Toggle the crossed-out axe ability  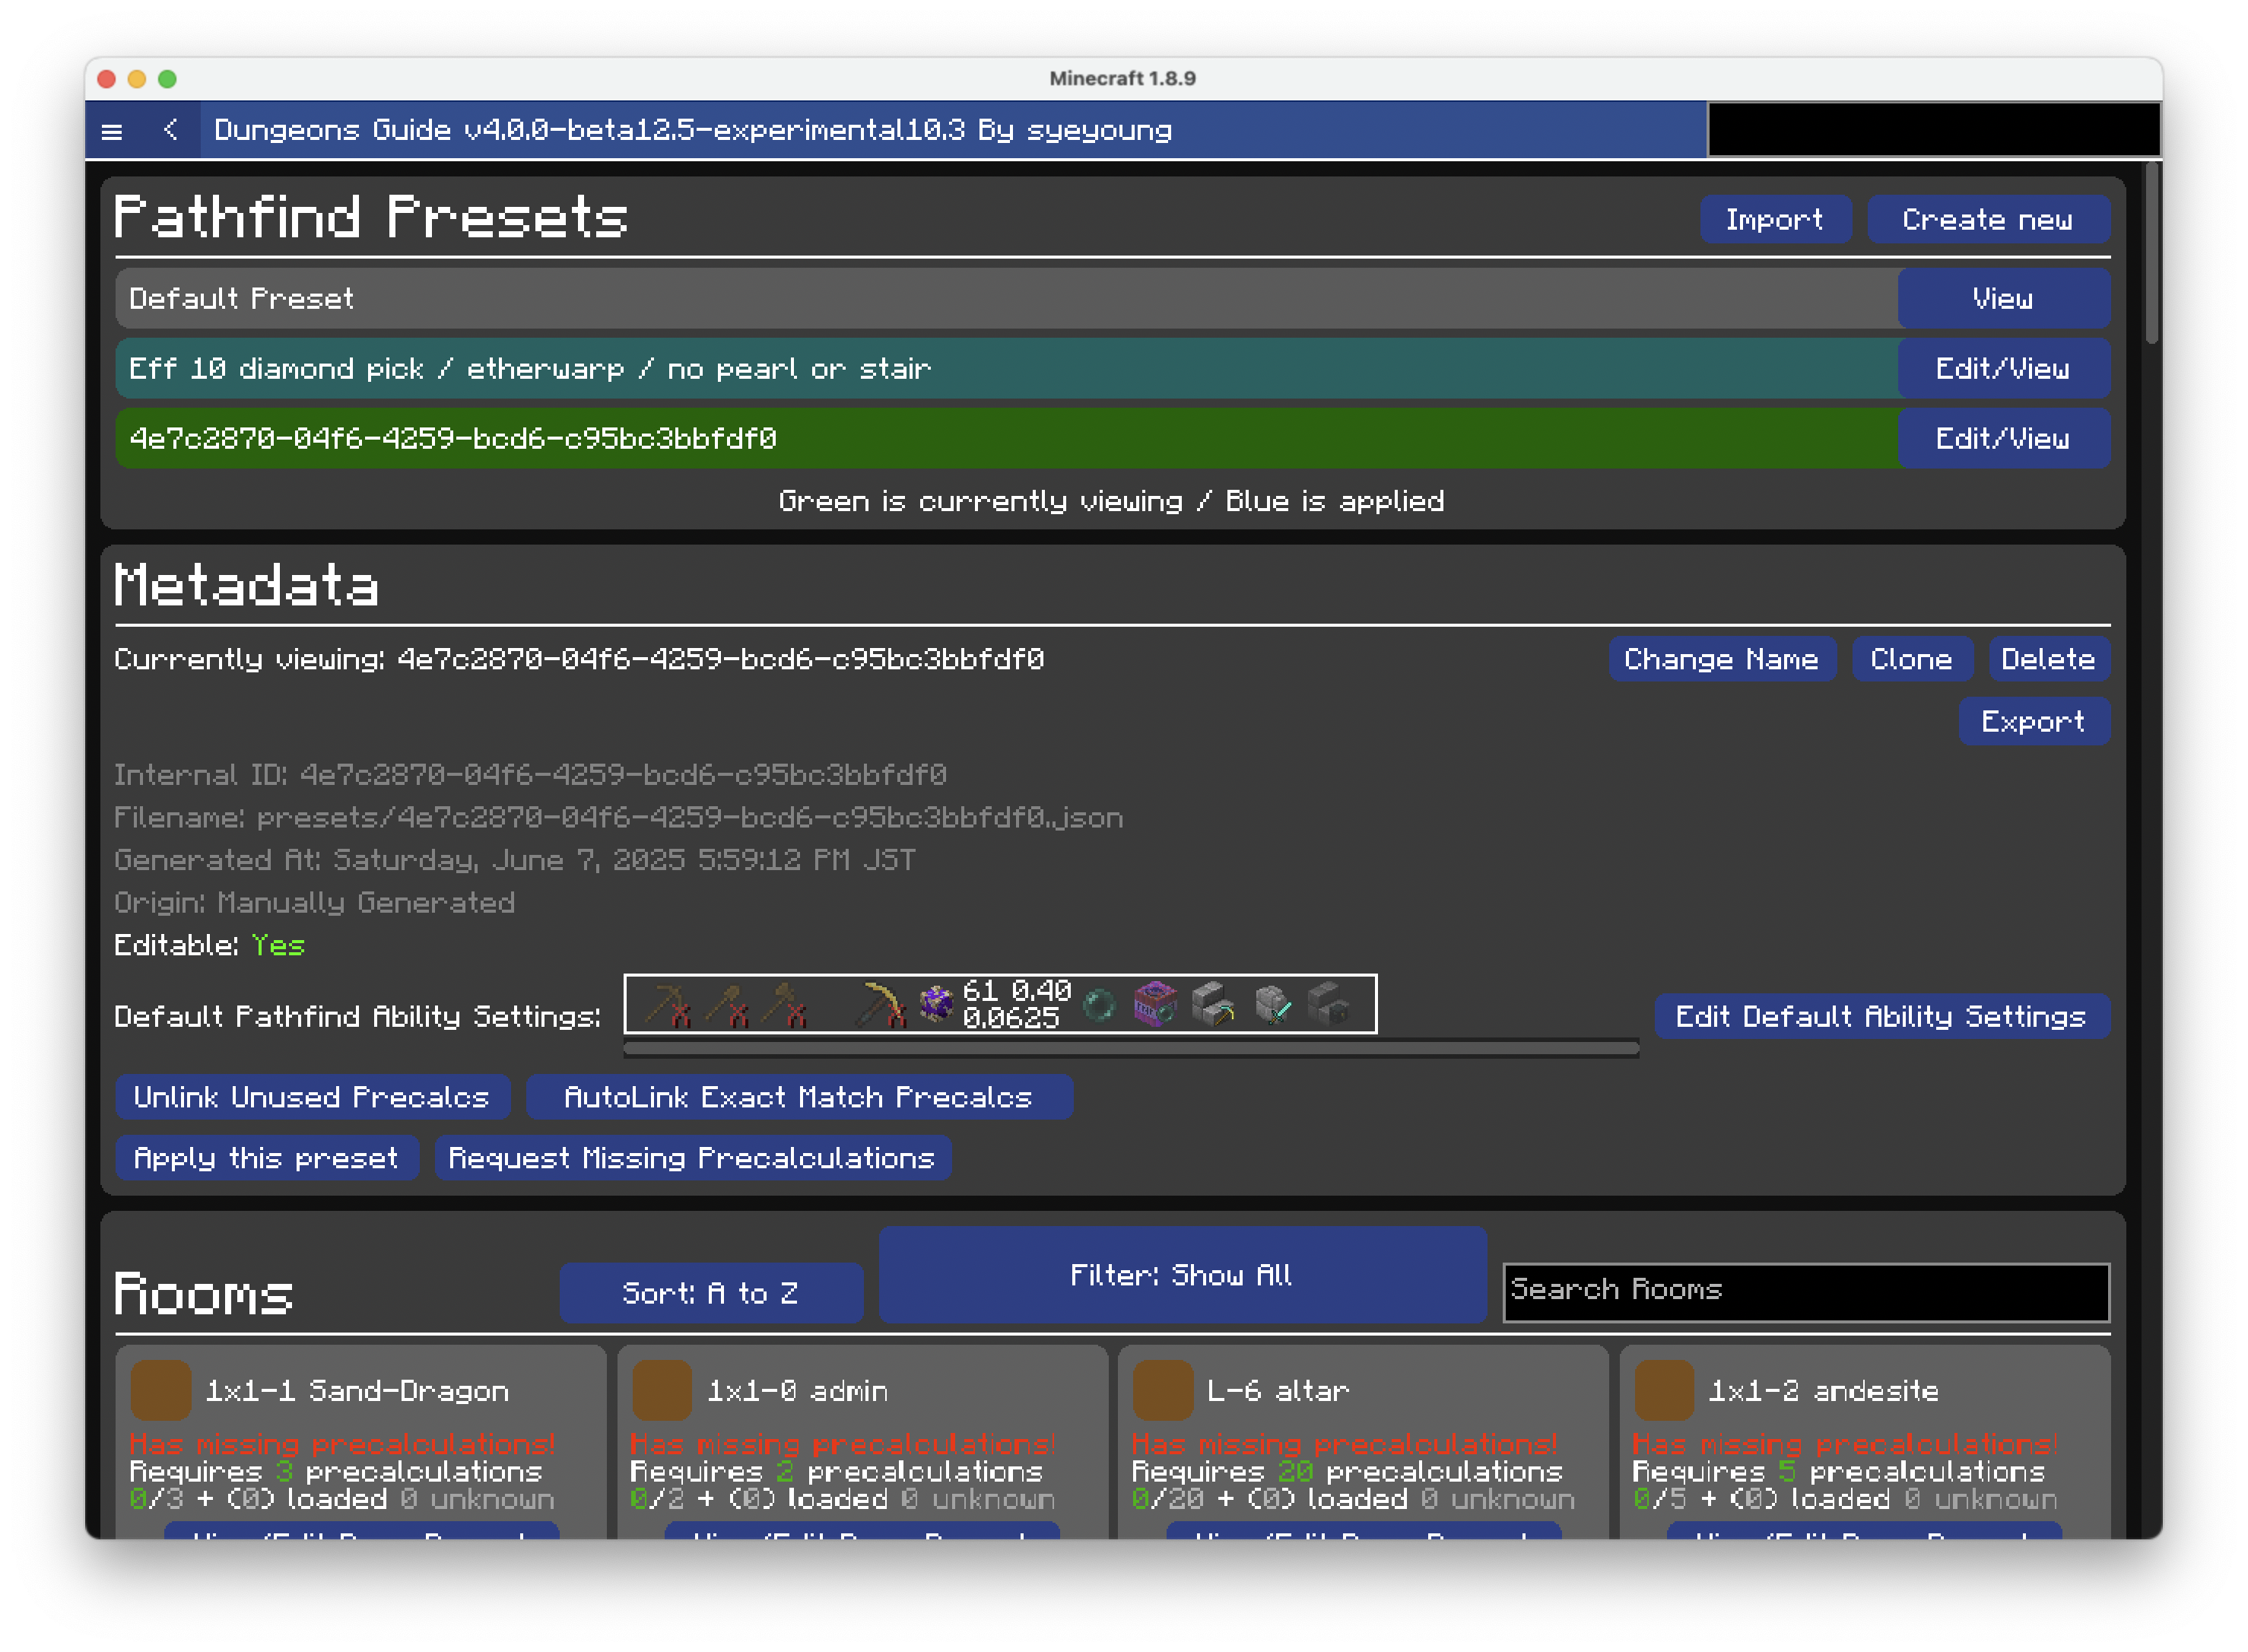788,1005
